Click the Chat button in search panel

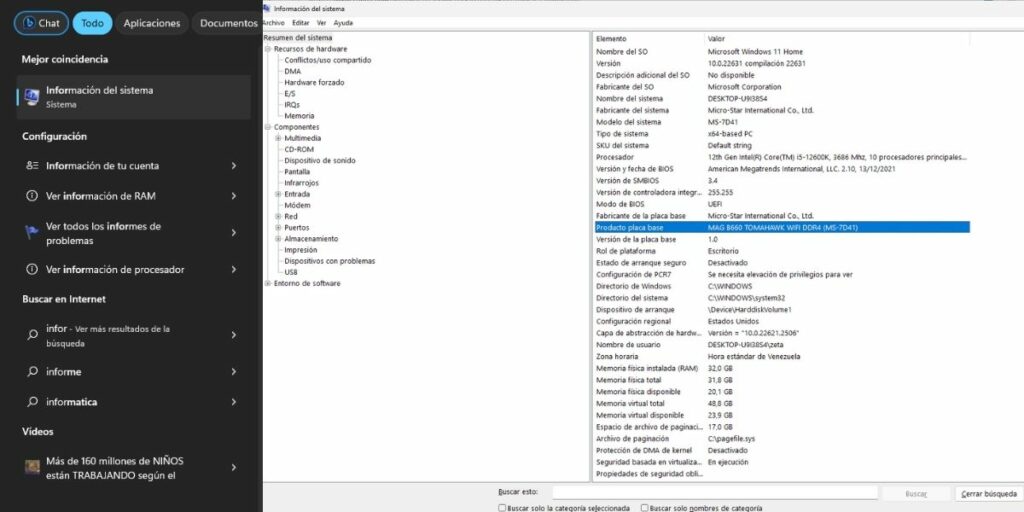(x=42, y=23)
